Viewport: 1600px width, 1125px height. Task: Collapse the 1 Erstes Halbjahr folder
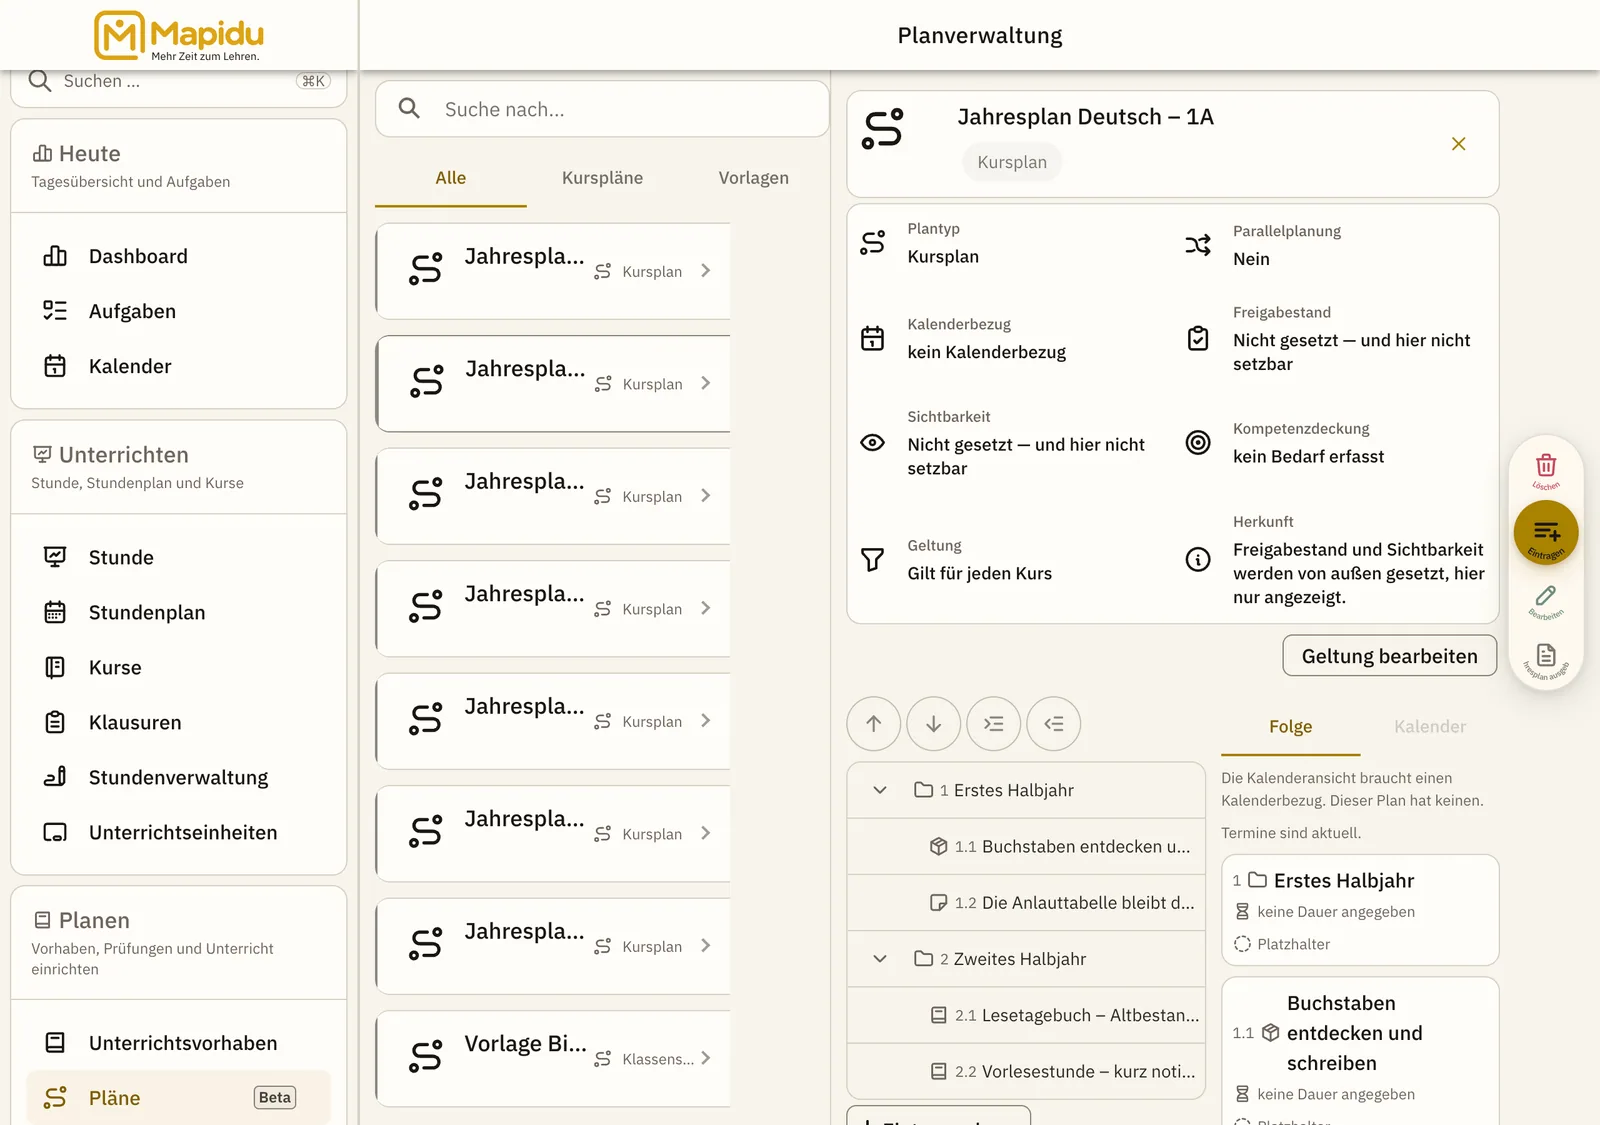[x=880, y=790]
